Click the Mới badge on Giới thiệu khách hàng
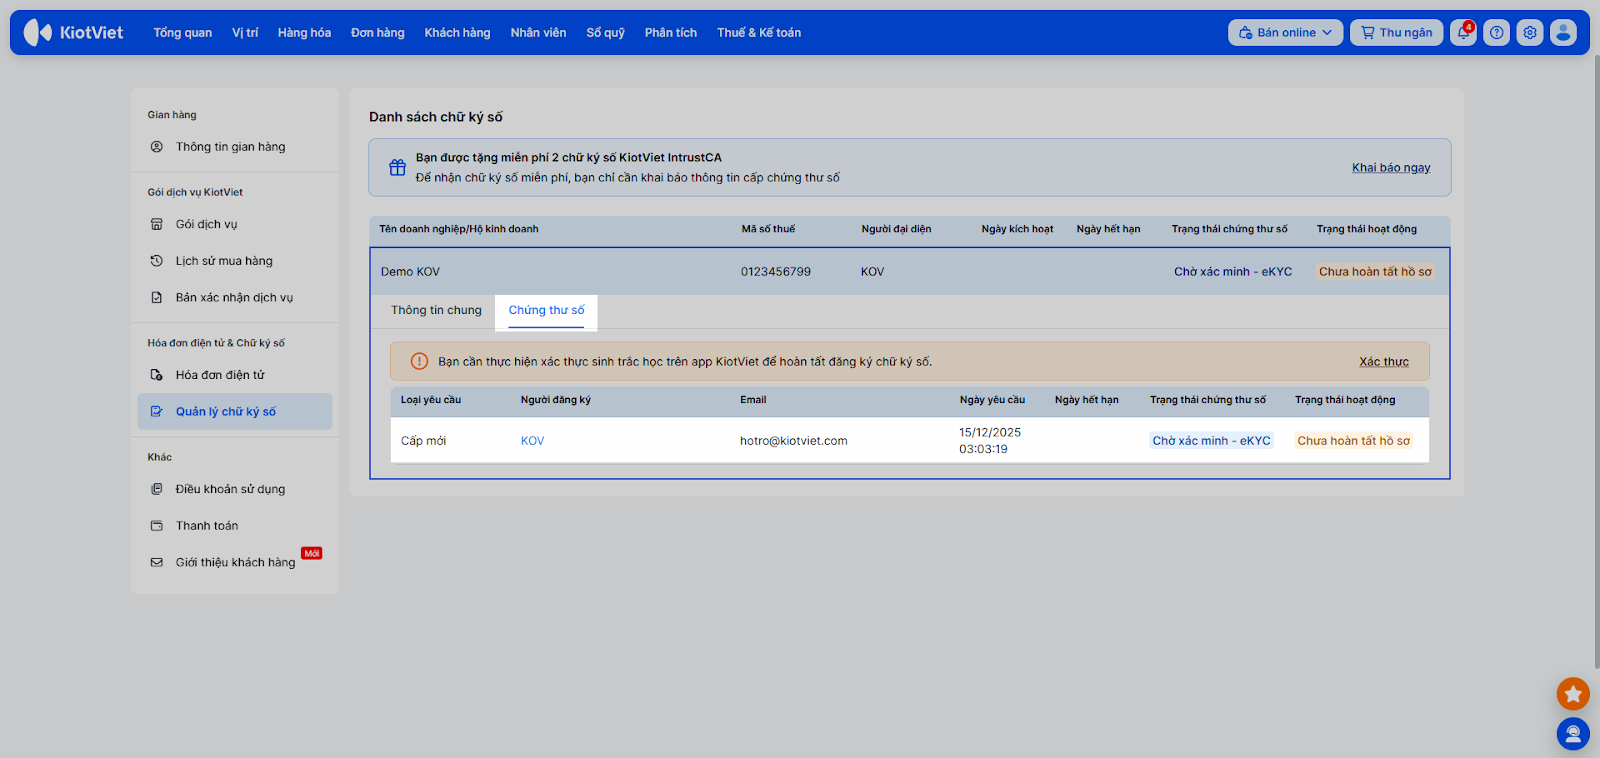This screenshot has height=758, width=1600. [x=312, y=553]
